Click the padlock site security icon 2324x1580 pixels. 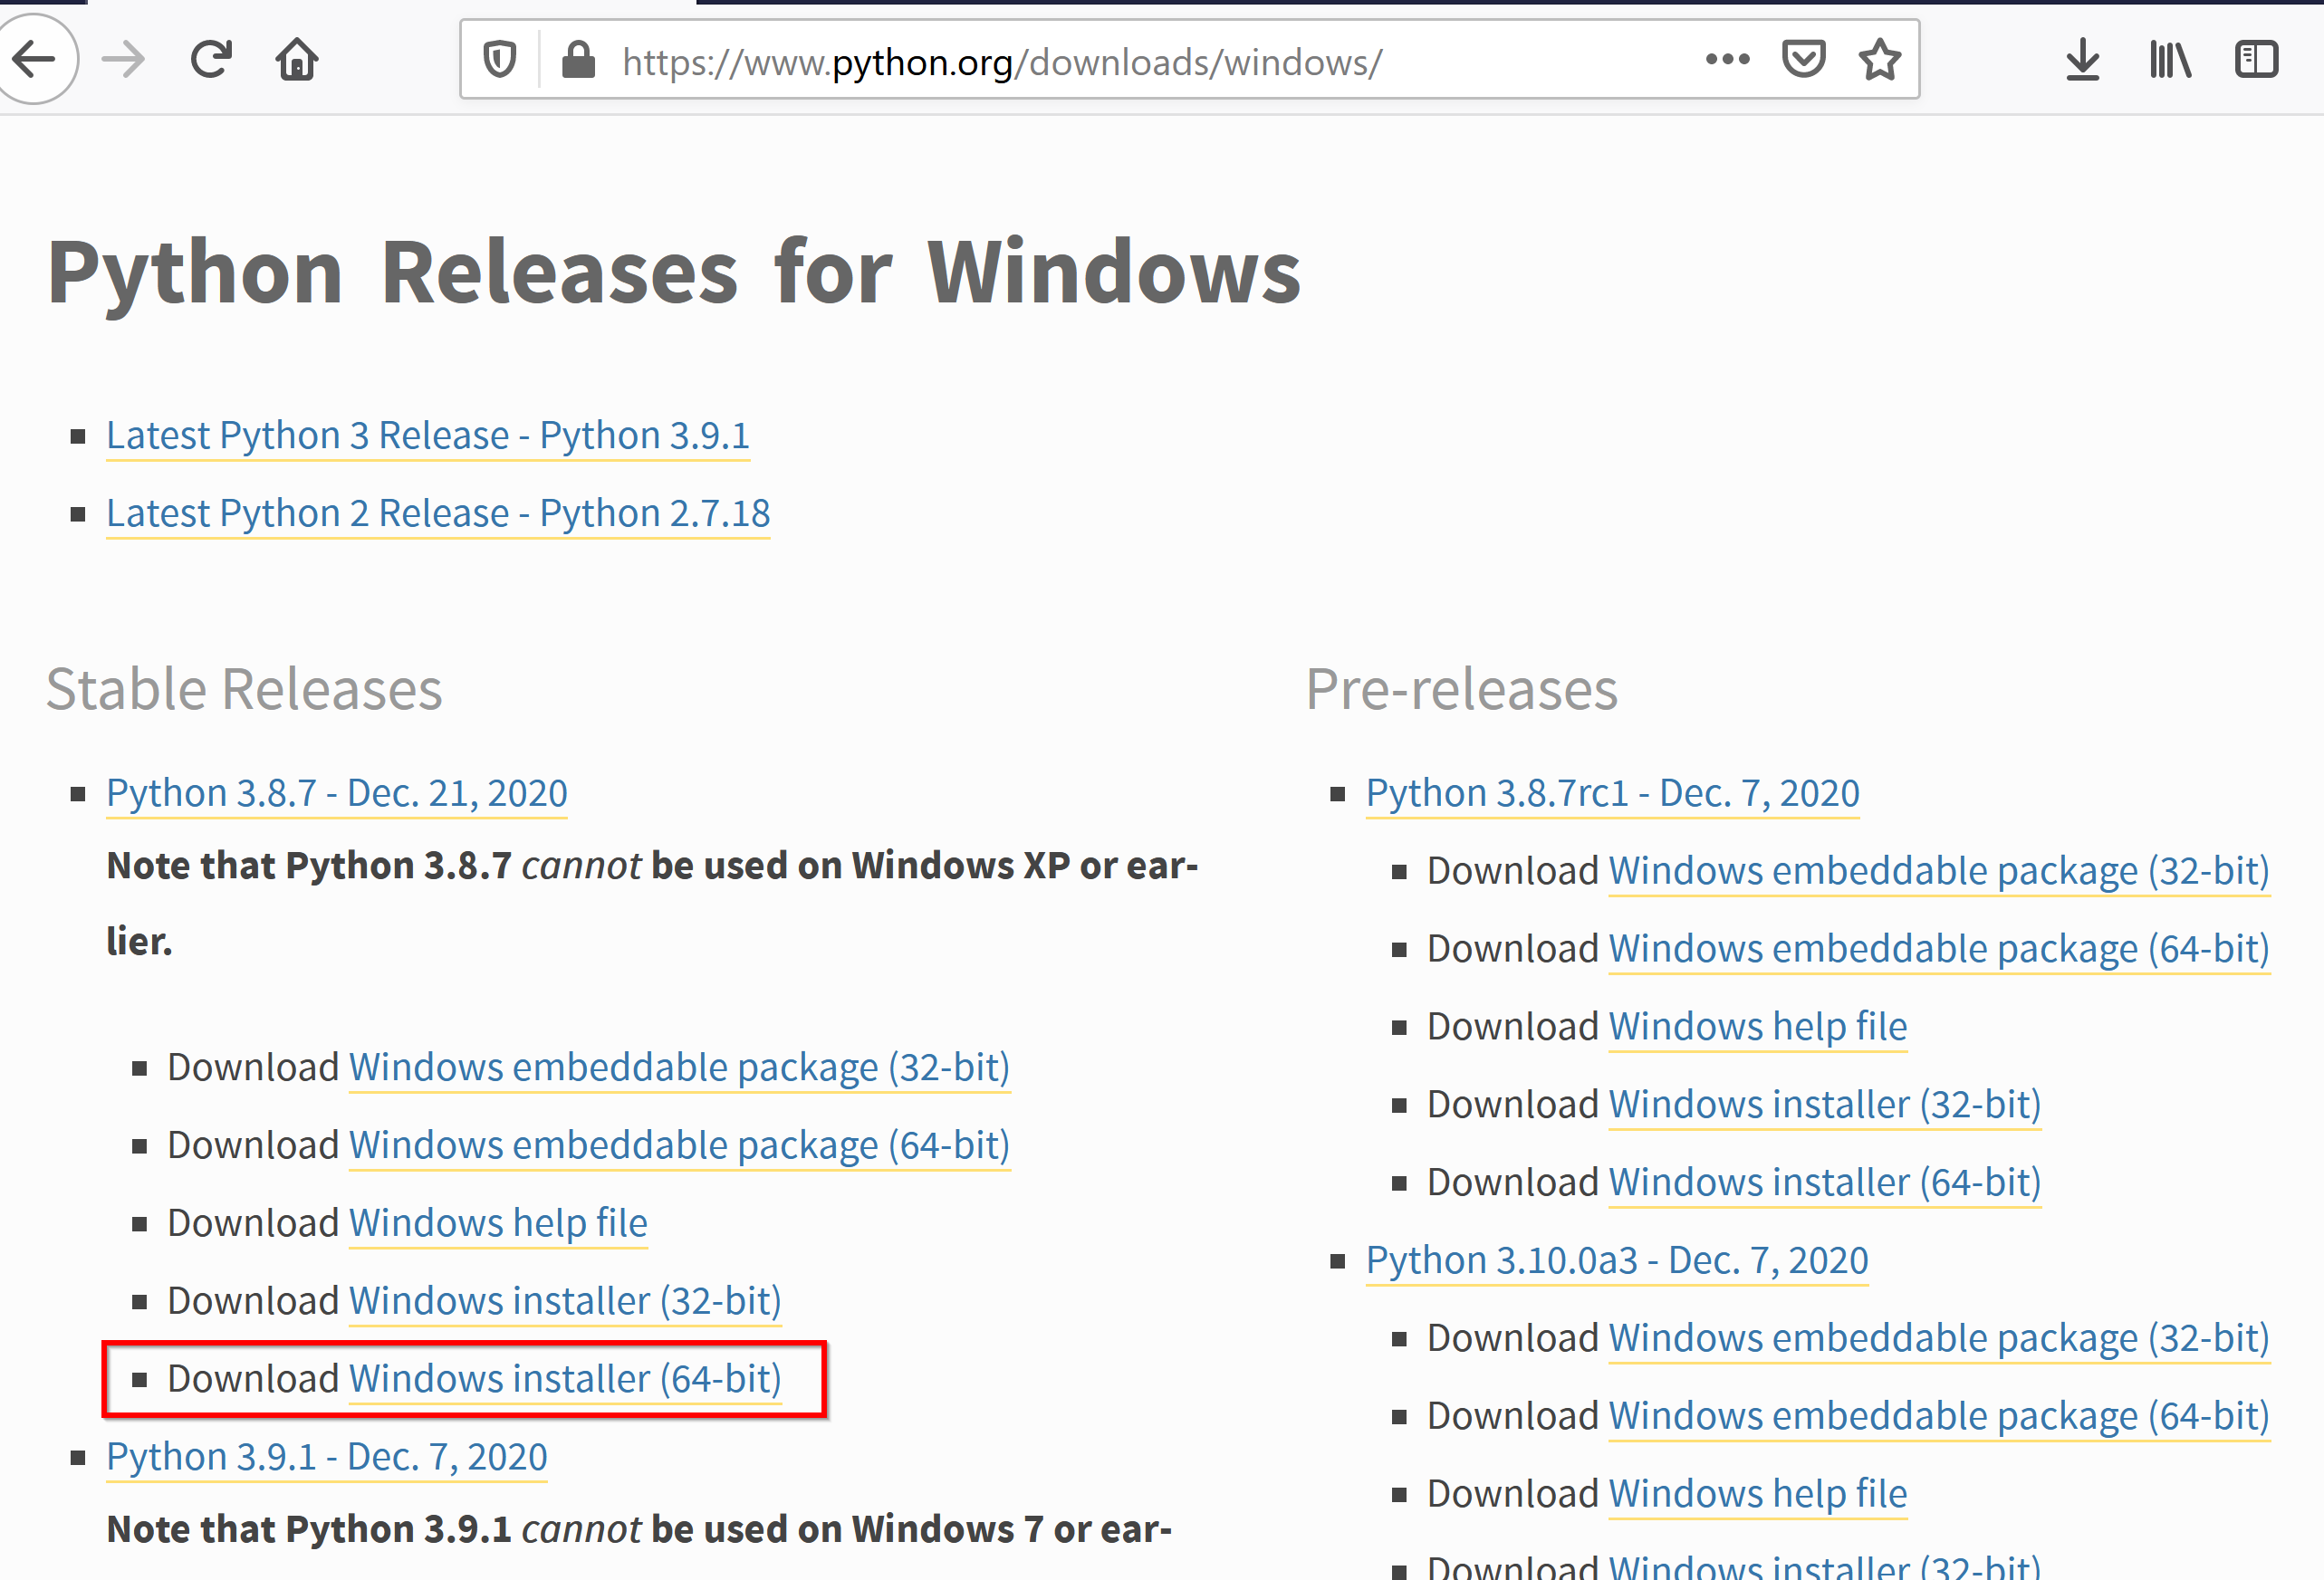point(578,60)
